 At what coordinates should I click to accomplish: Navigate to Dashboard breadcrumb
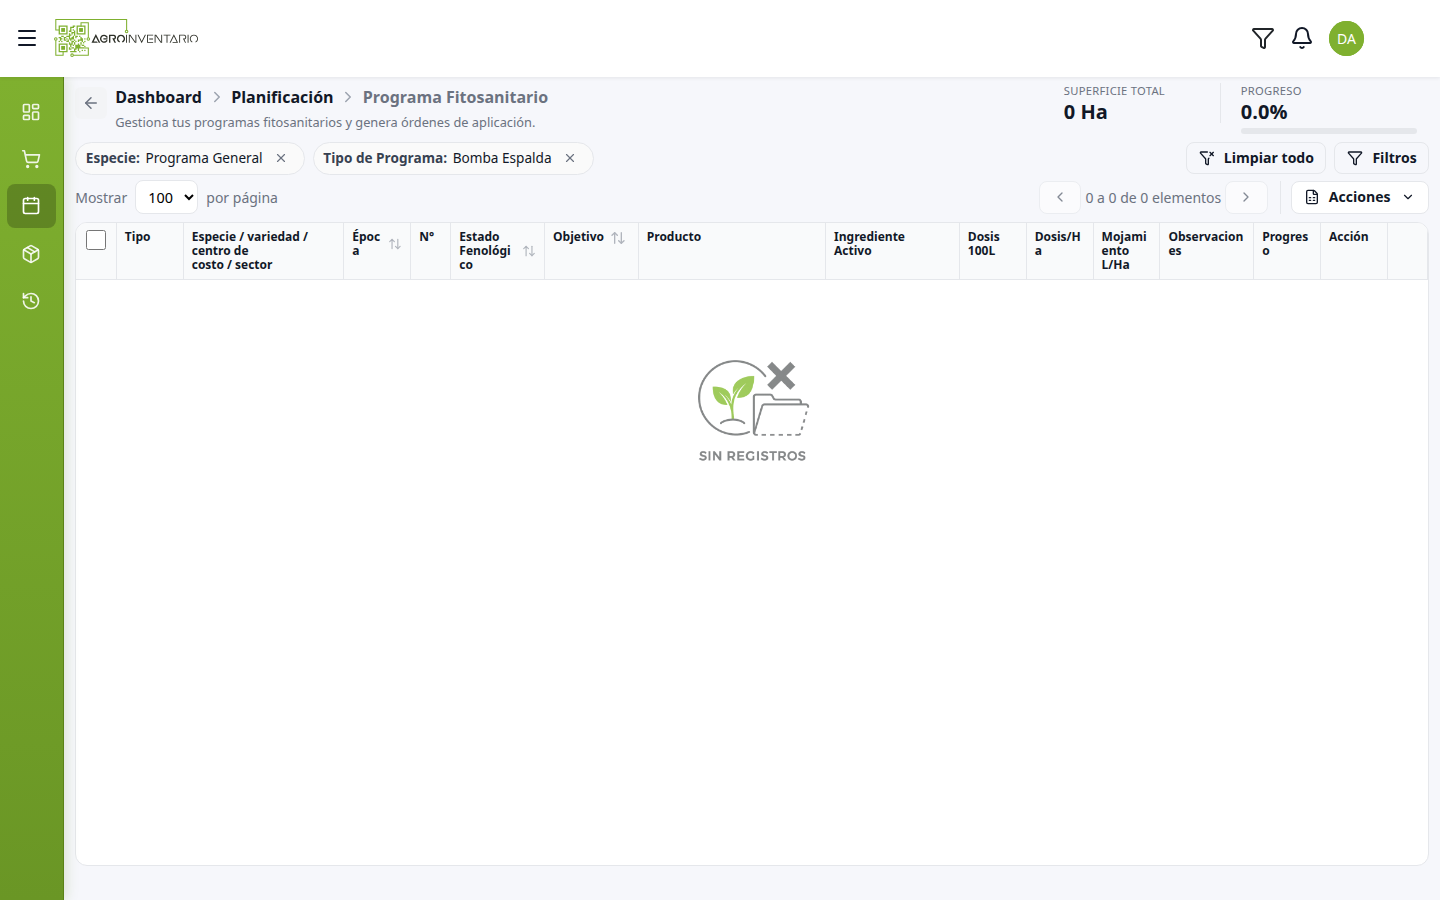[158, 97]
